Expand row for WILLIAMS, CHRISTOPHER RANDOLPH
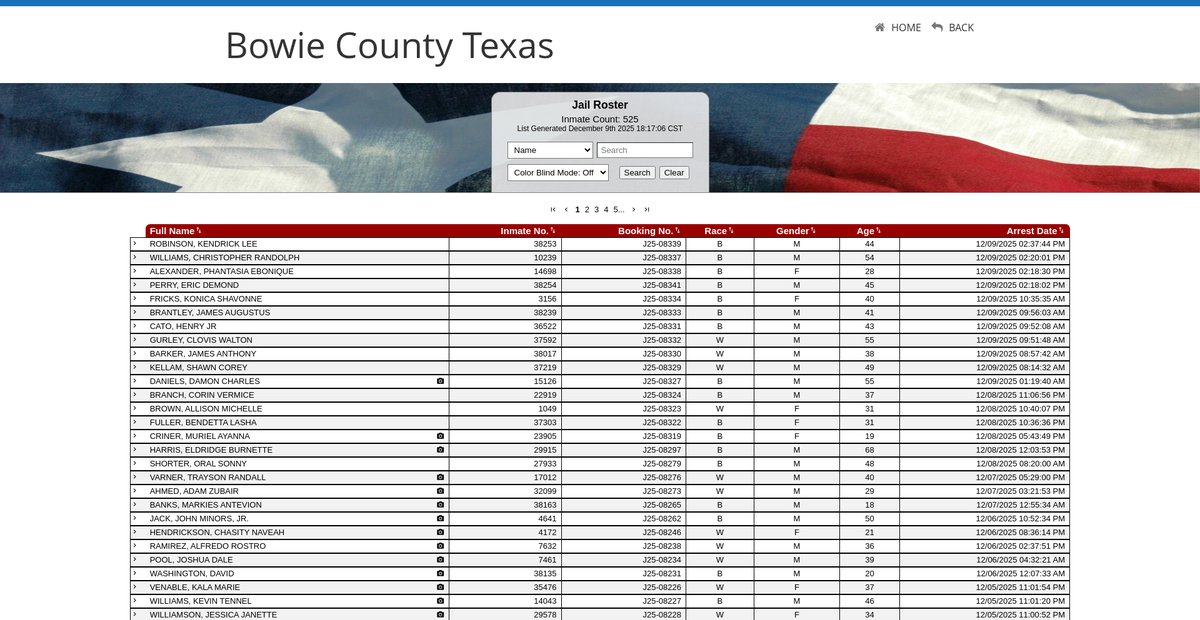1200x620 pixels. click(135, 258)
